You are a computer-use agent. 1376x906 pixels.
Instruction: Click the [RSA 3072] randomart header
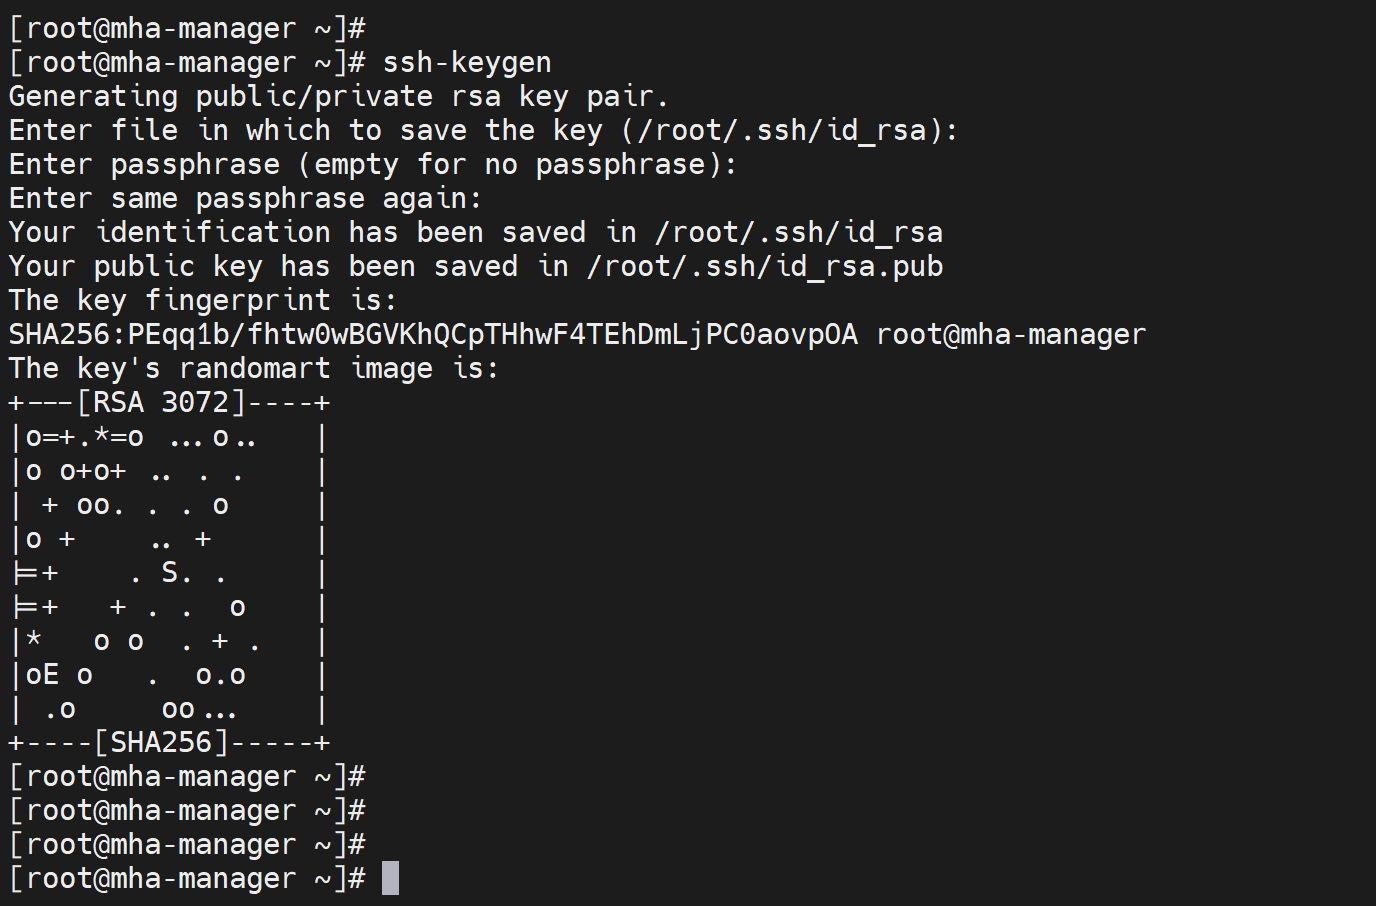161,402
